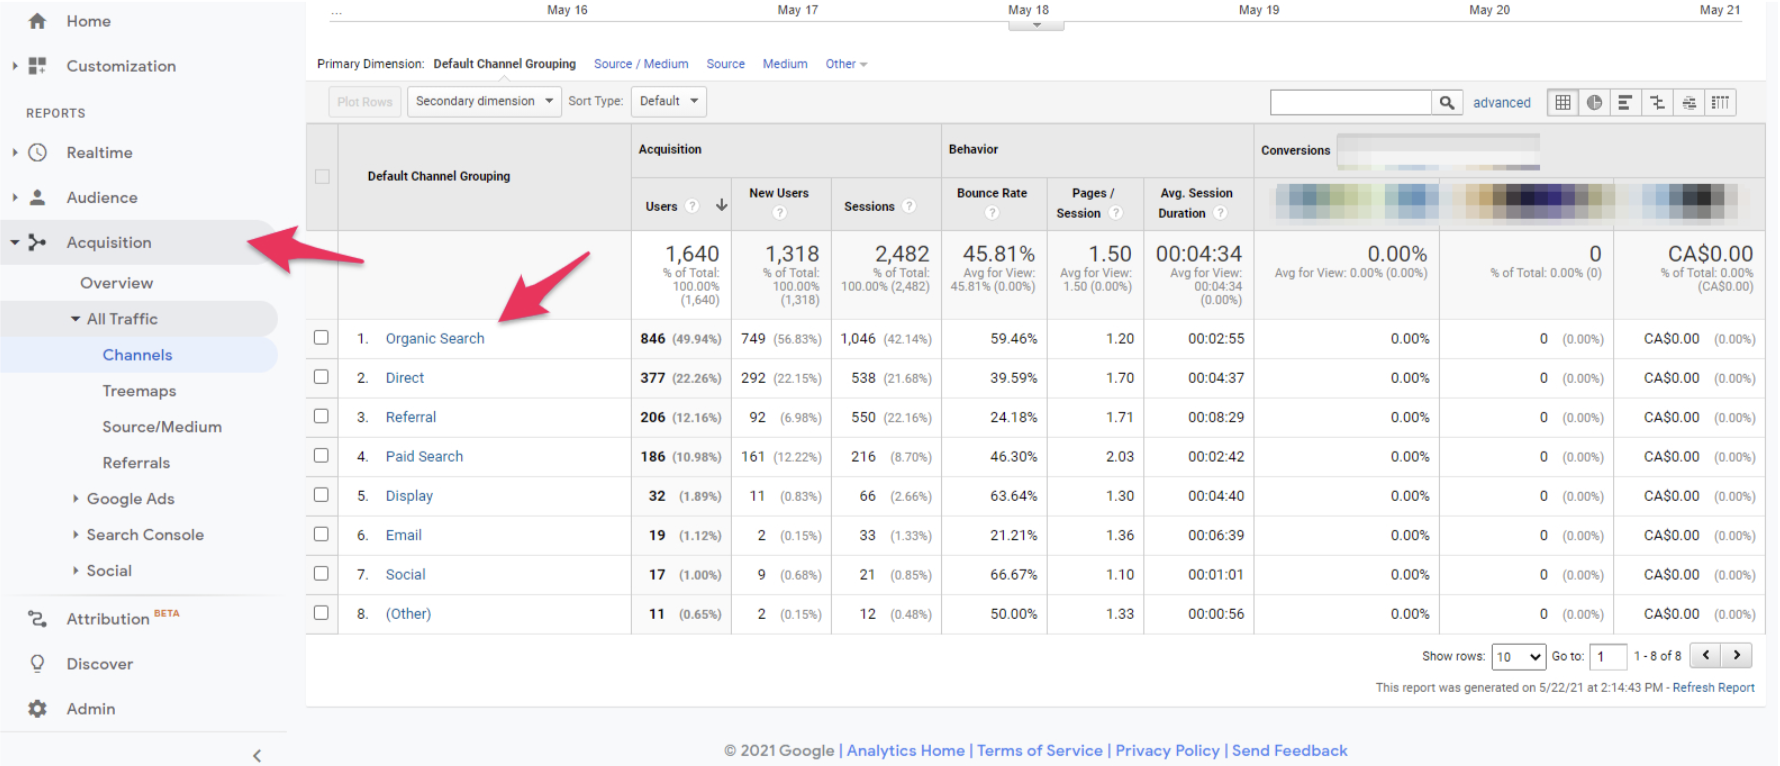Tick the Referral row checkbox

(321, 416)
